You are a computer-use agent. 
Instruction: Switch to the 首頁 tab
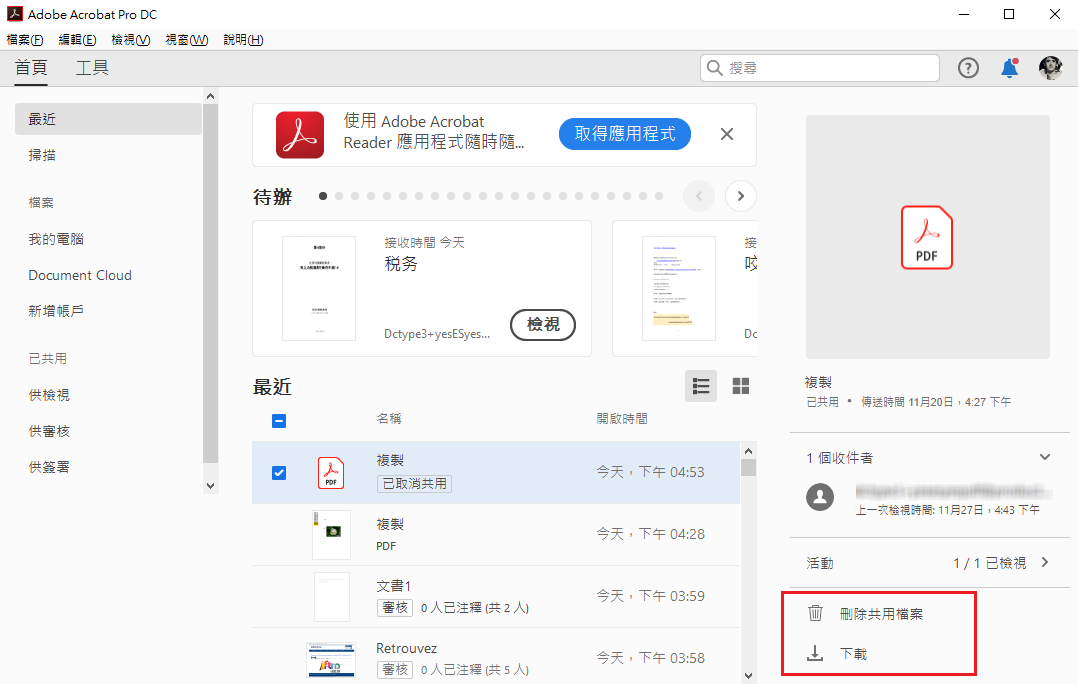(31, 68)
